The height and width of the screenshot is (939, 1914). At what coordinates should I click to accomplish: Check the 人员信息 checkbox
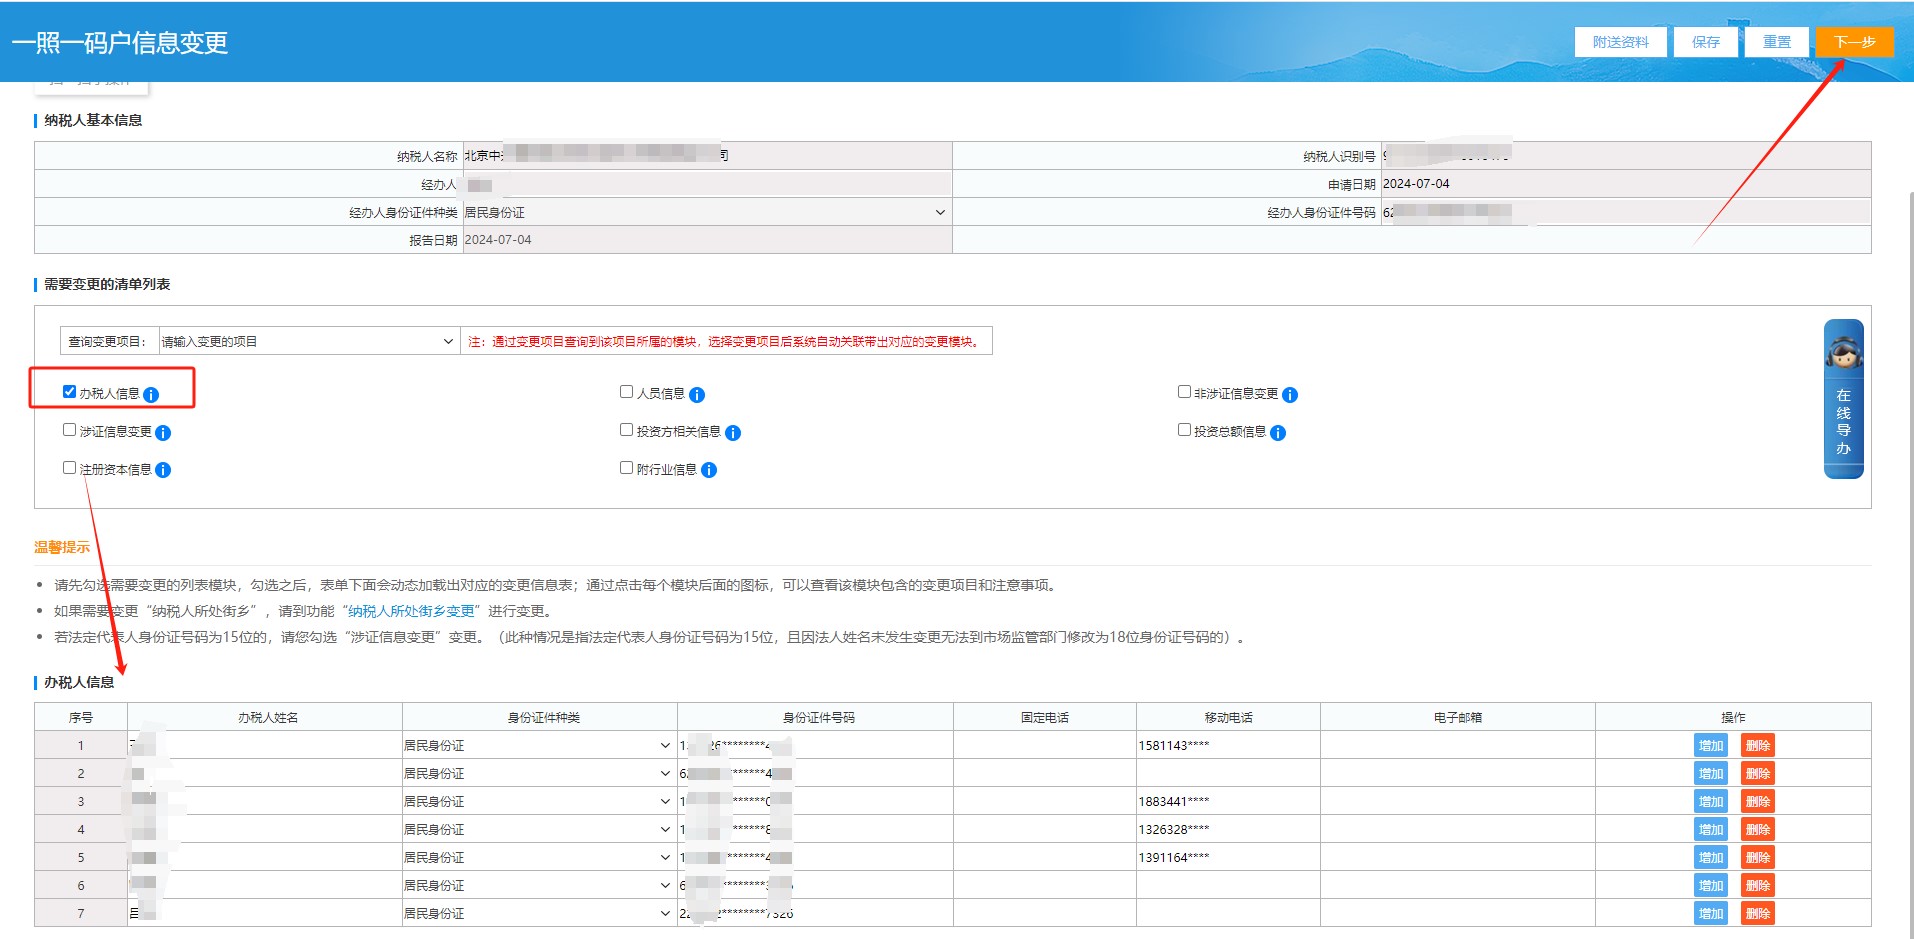coord(626,392)
